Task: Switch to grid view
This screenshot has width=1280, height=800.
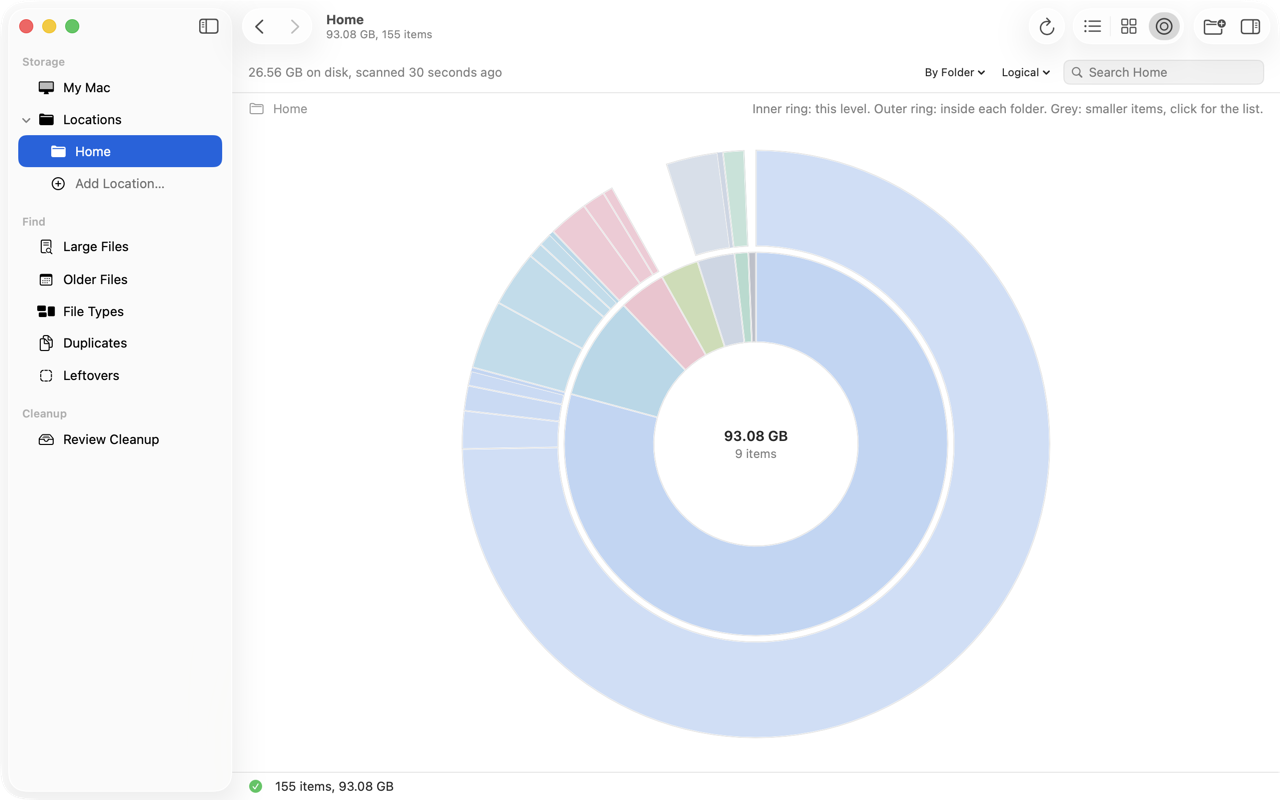Action: [1128, 27]
